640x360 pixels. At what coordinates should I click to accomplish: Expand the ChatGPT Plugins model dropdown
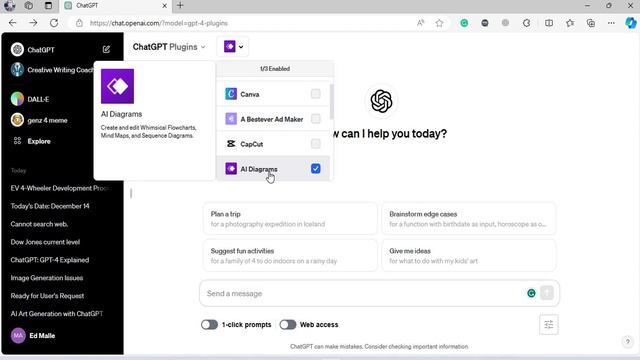[x=169, y=47]
